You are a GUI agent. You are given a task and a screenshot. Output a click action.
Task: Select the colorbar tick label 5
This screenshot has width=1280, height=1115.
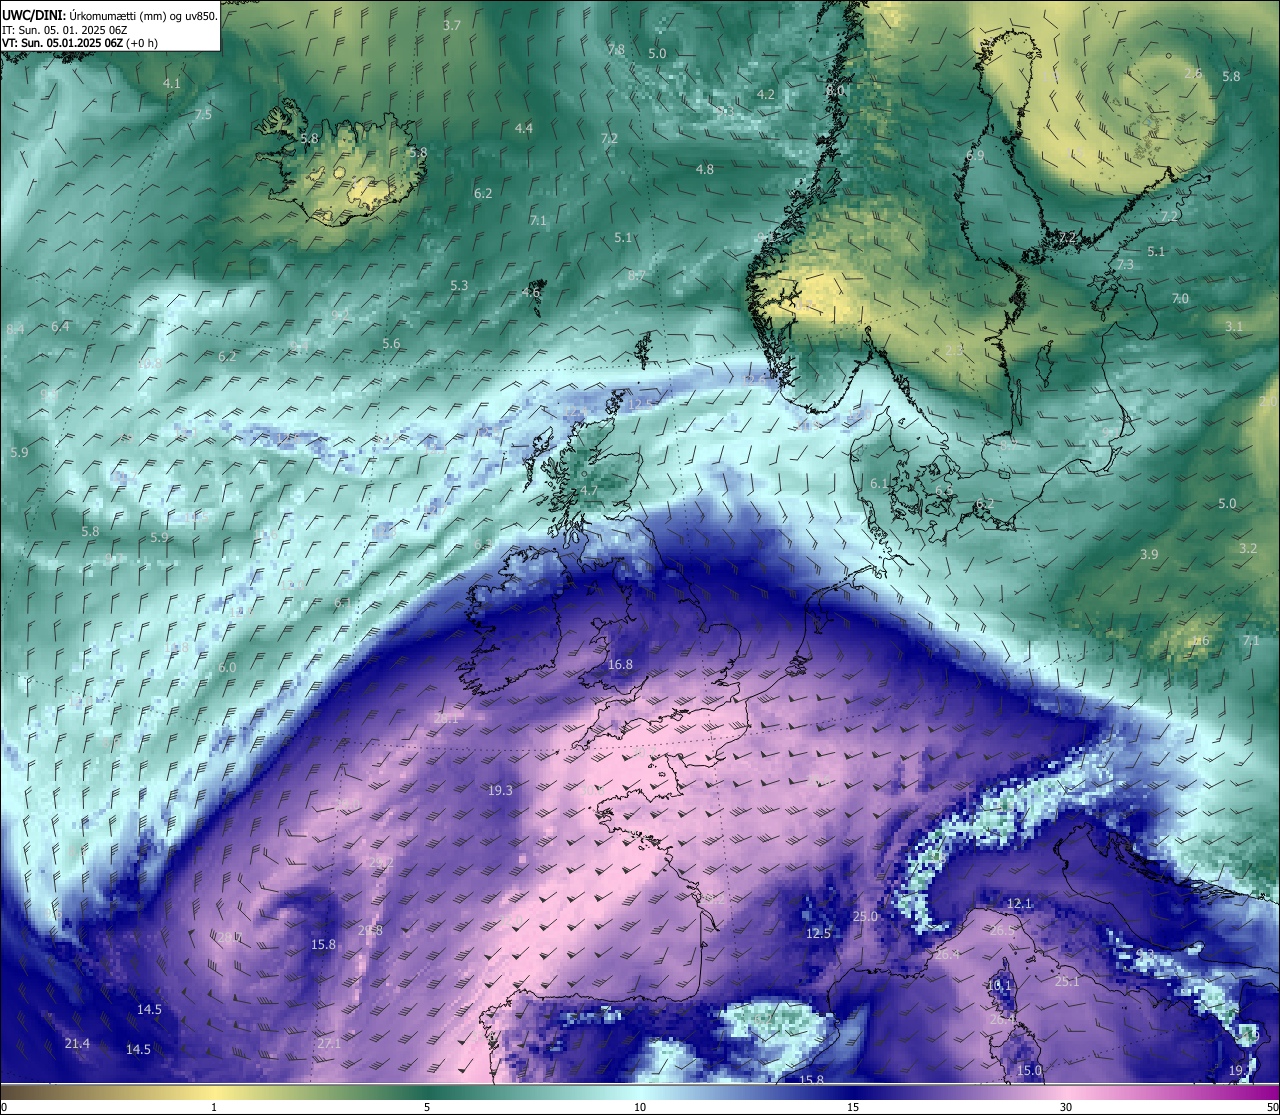427,1107
